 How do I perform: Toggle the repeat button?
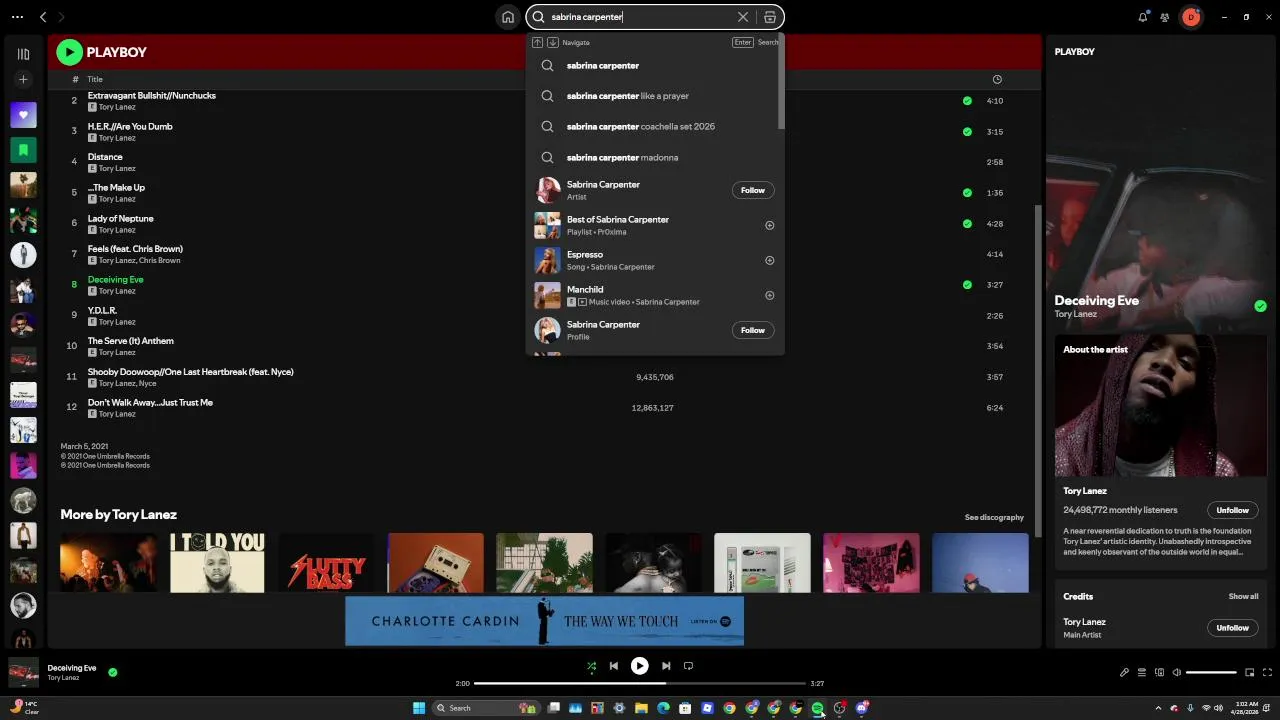click(x=688, y=666)
